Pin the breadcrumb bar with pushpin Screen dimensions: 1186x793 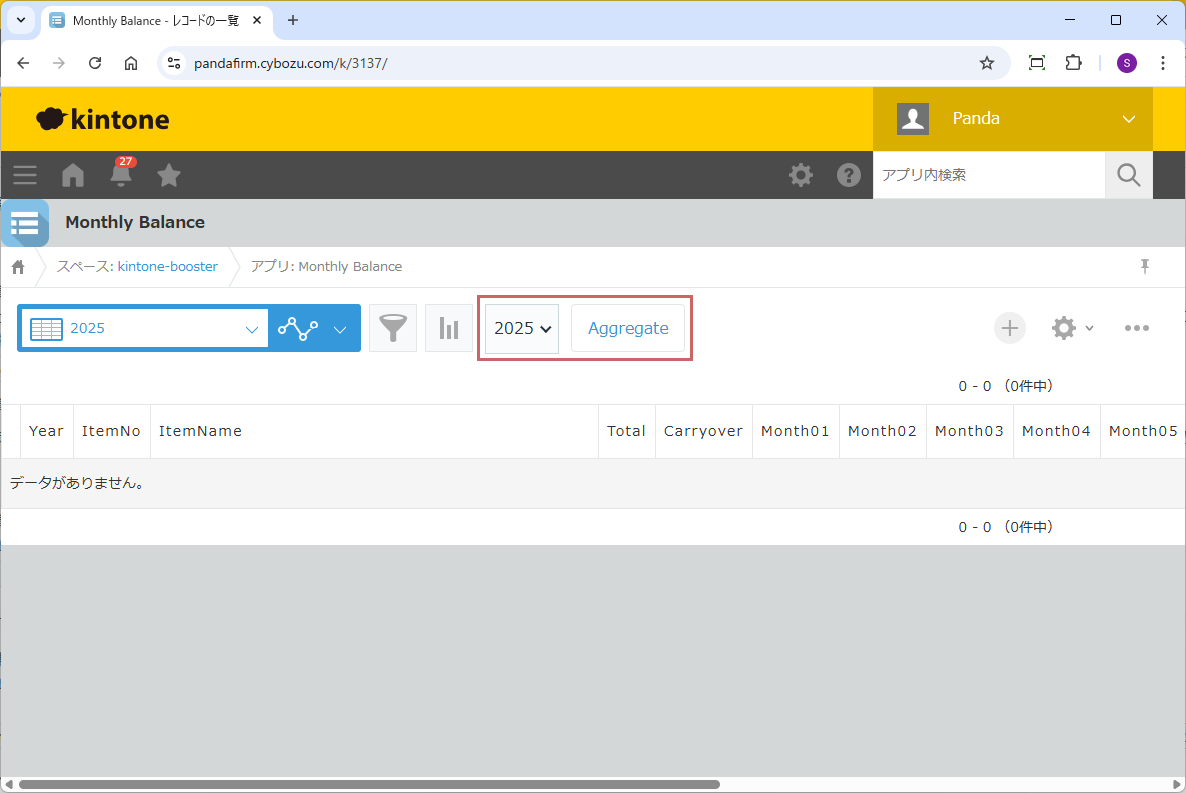tap(1145, 266)
